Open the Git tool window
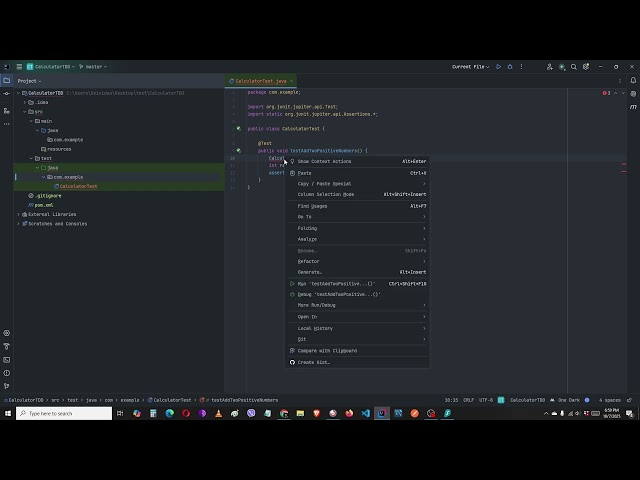The image size is (640, 480). click(x=7, y=386)
